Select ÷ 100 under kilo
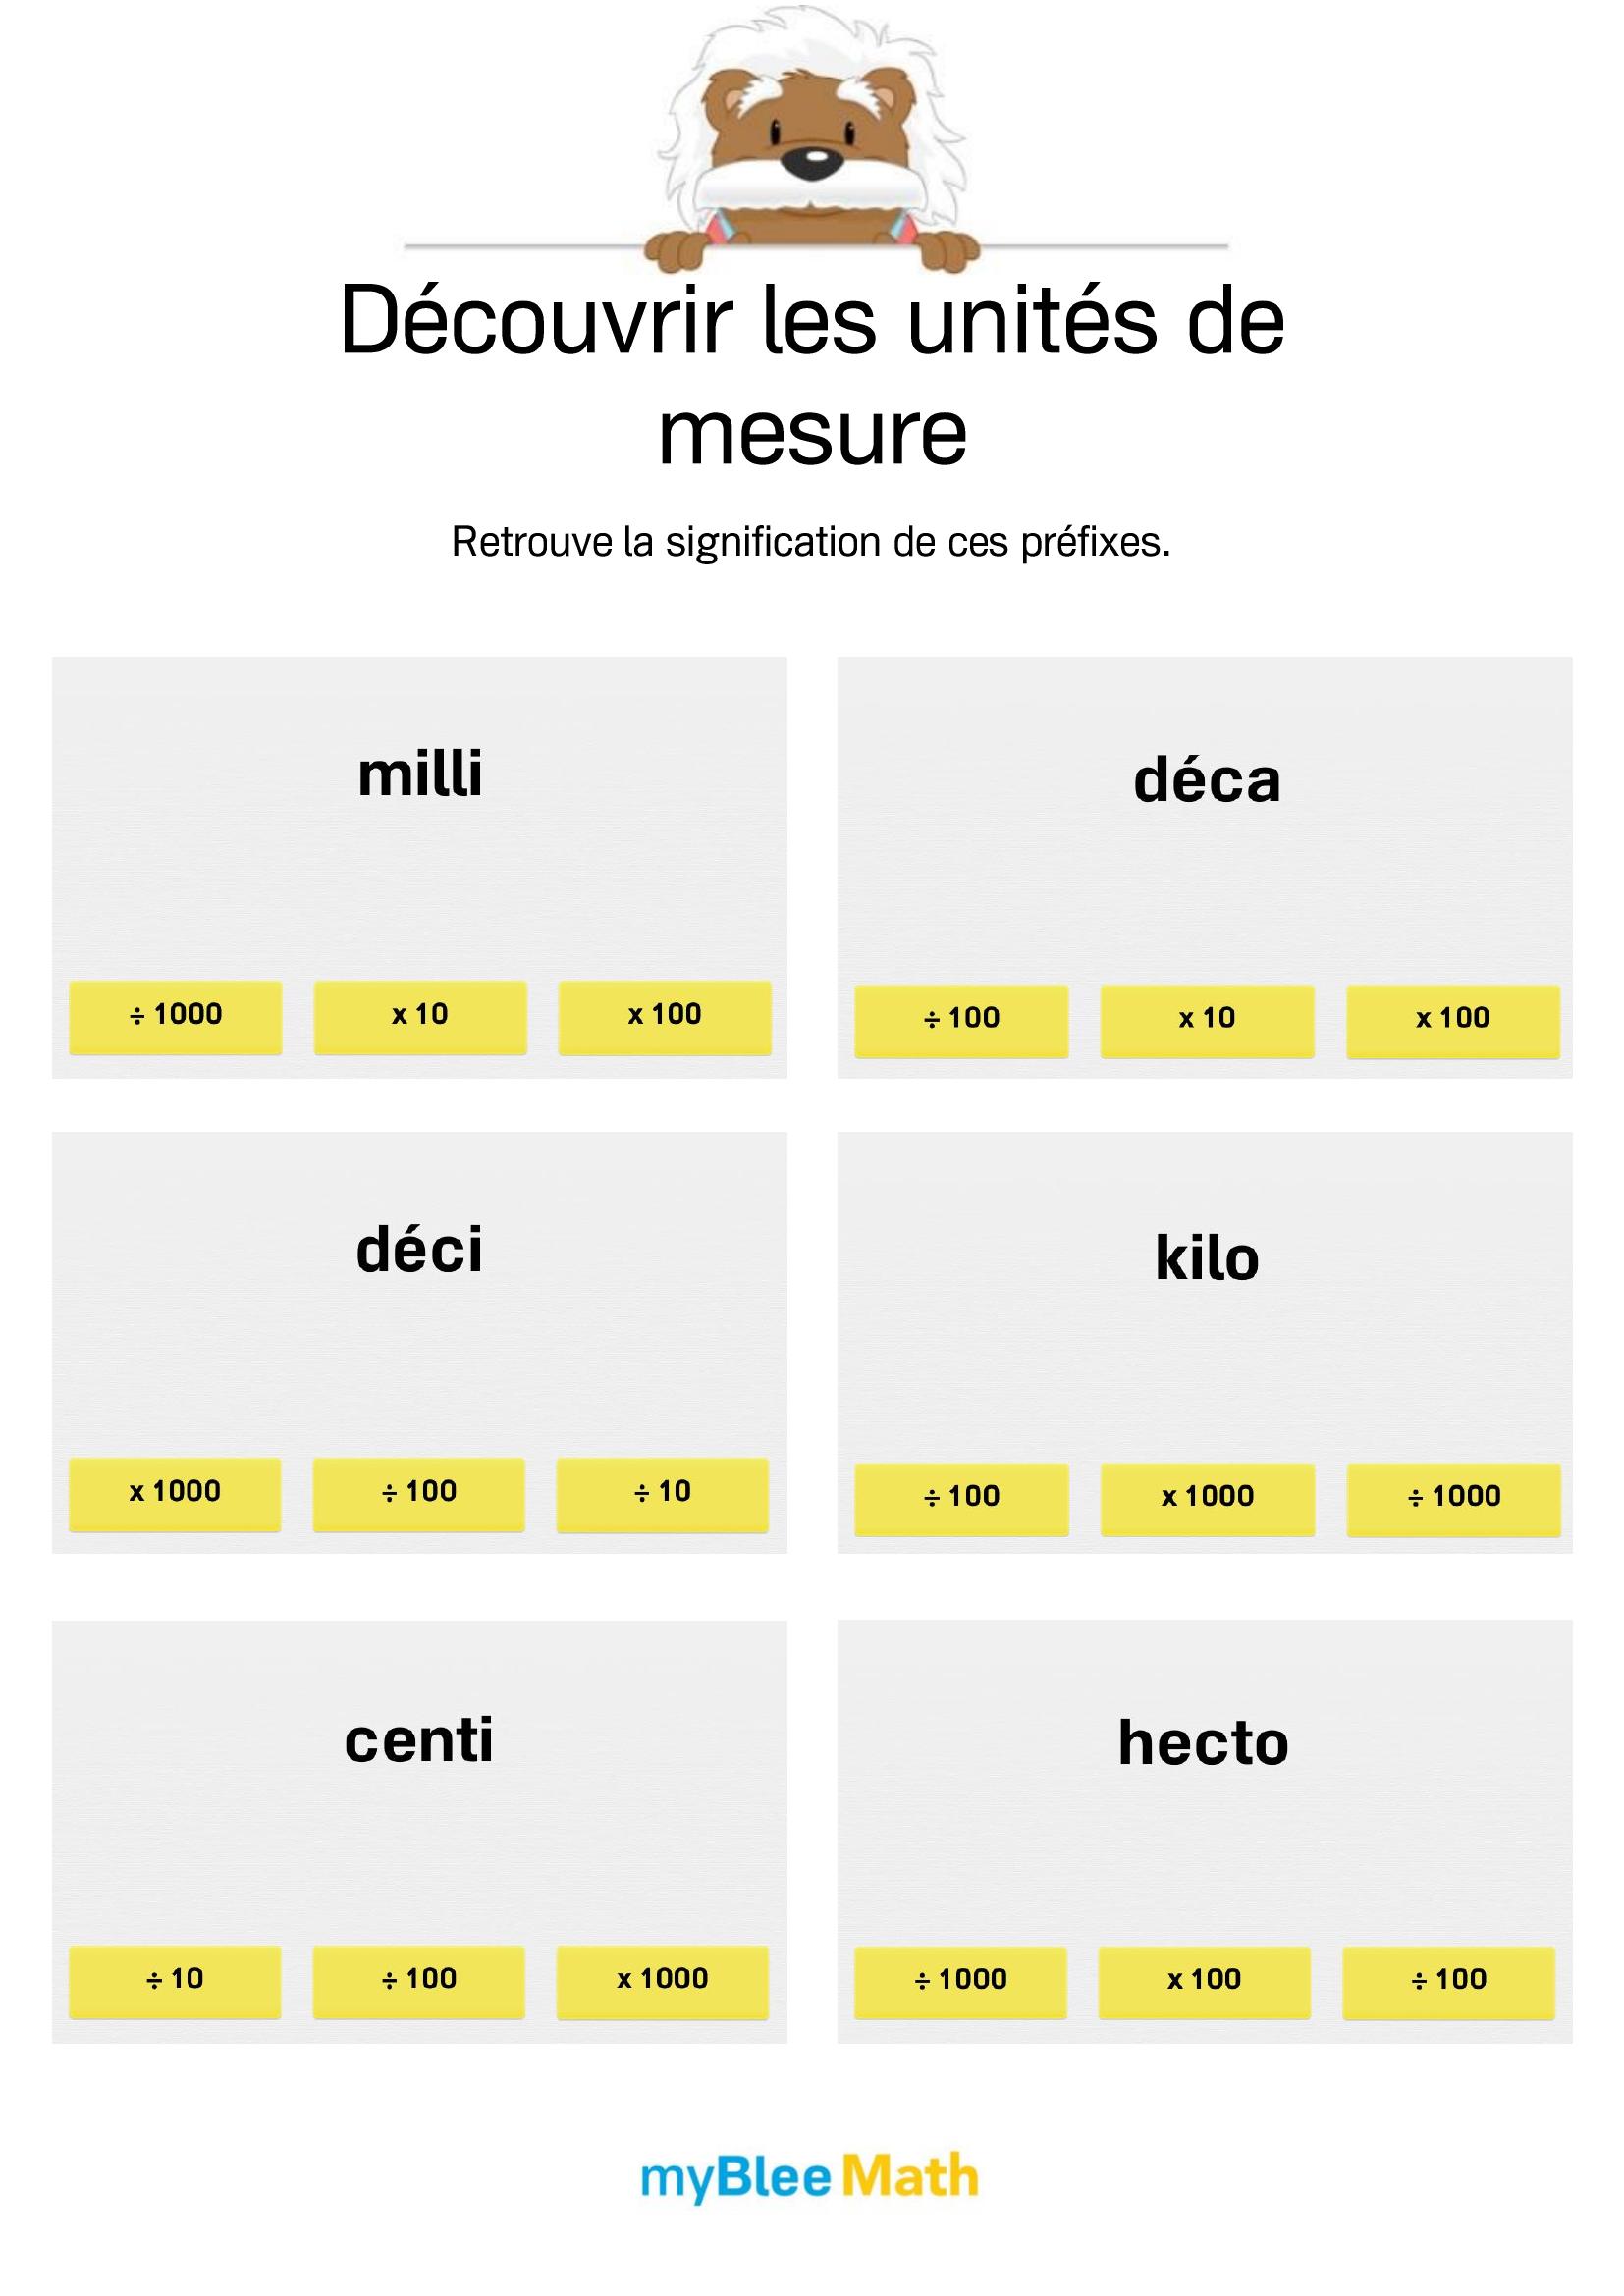 point(961,1498)
